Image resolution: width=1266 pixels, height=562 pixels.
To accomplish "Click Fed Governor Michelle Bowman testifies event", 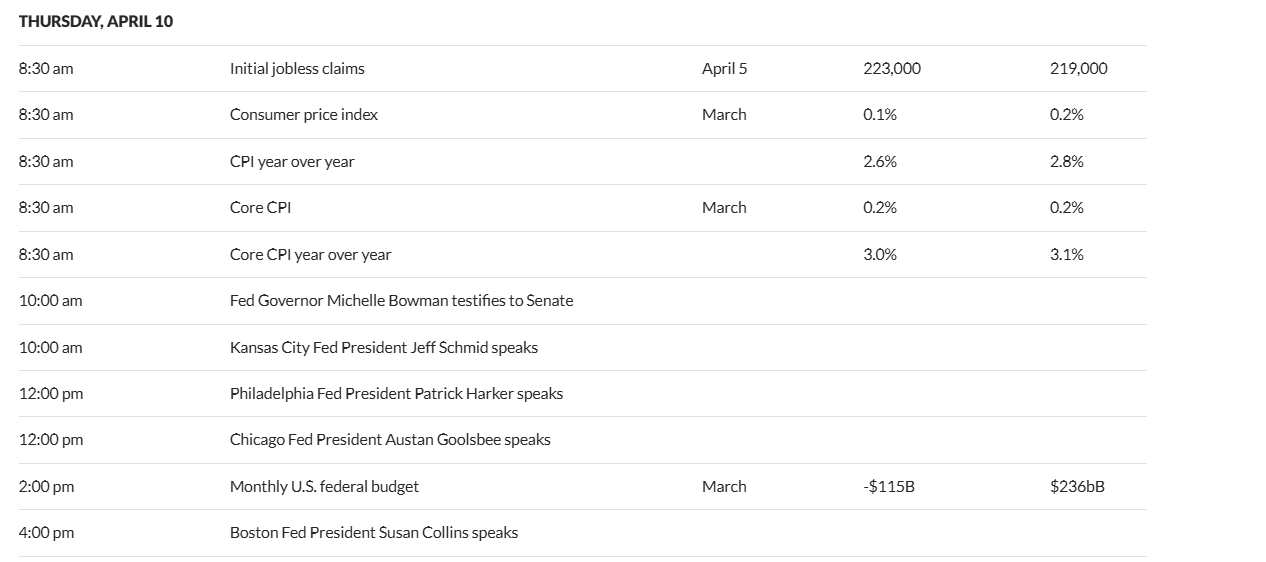I will click(x=401, y=301).
